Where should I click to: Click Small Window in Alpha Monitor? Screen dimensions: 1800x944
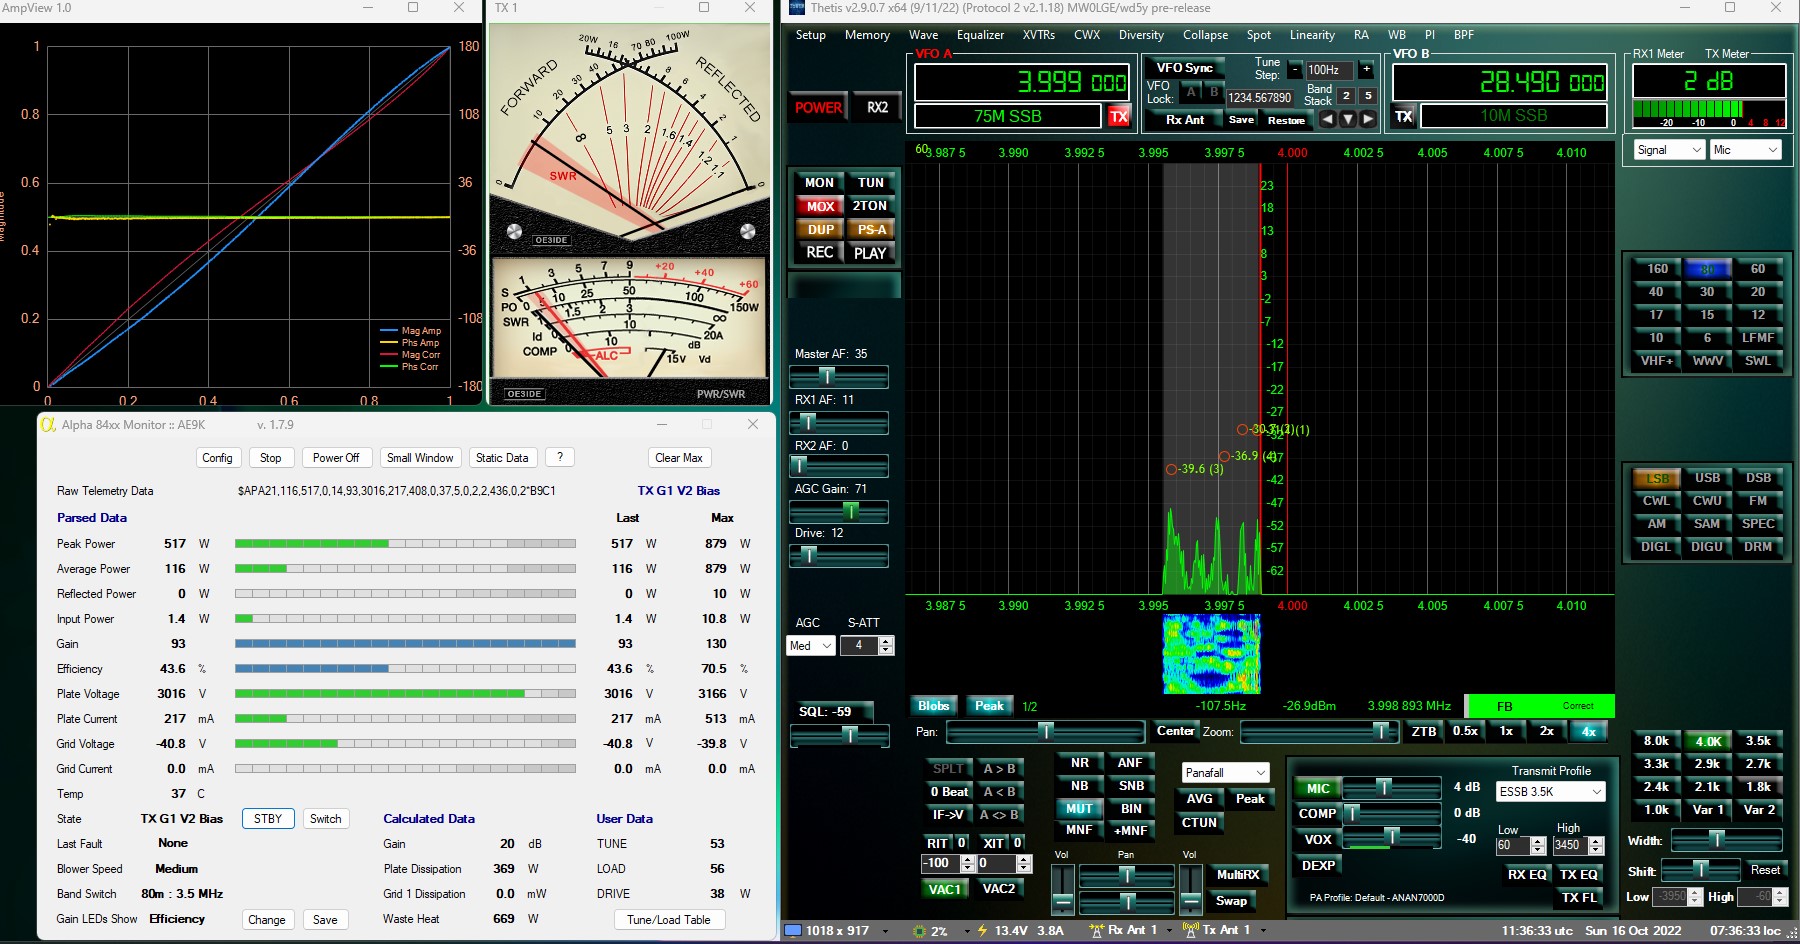(x=420, y=458)
